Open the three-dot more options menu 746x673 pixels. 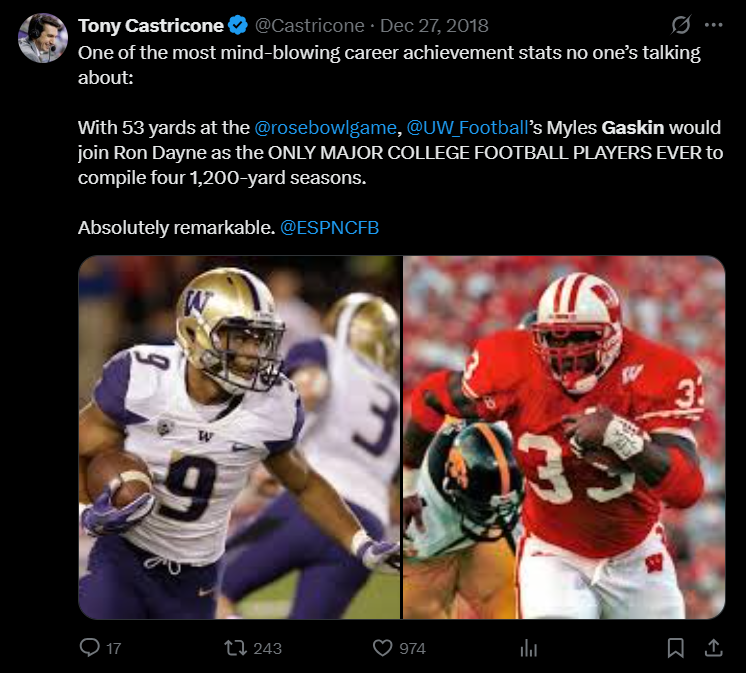click(713, 24)
